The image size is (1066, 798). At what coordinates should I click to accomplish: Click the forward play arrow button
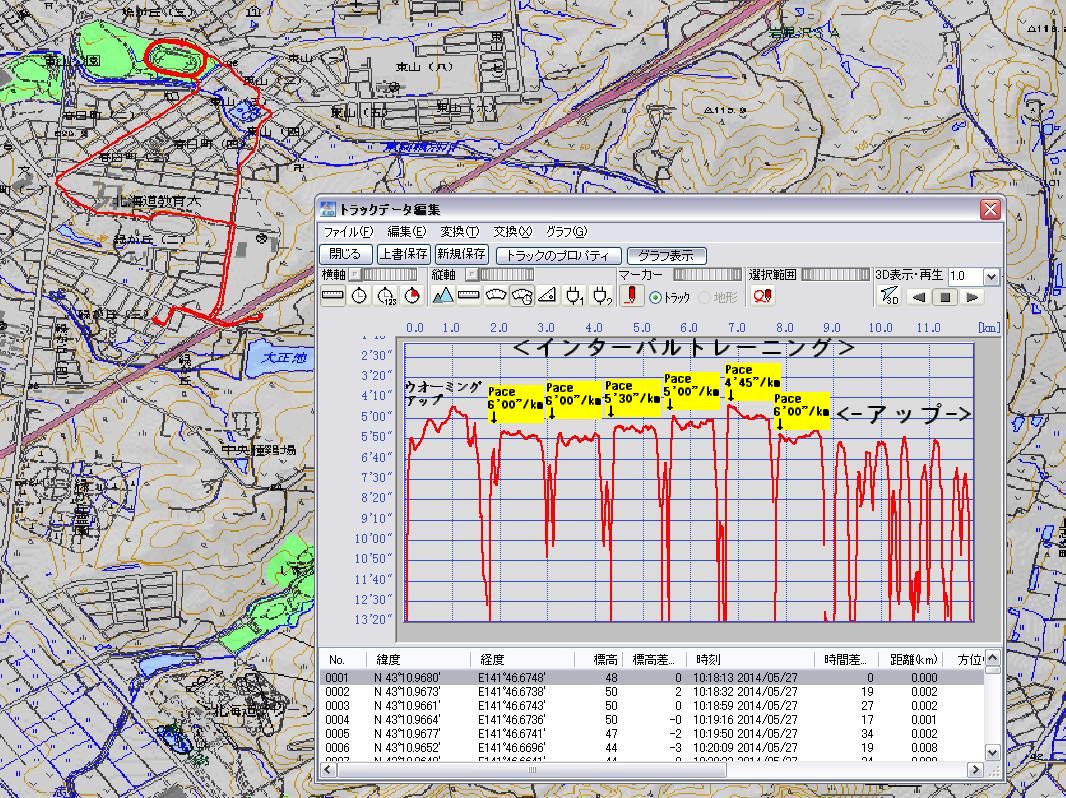tap(972, 297)
